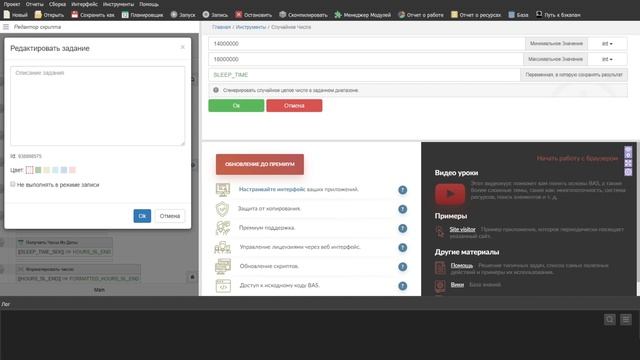Image resolution: width=640 pixels, height=360 pixels.
Task: Click the Сохранить как toolbar button
Action: [93, 15]
